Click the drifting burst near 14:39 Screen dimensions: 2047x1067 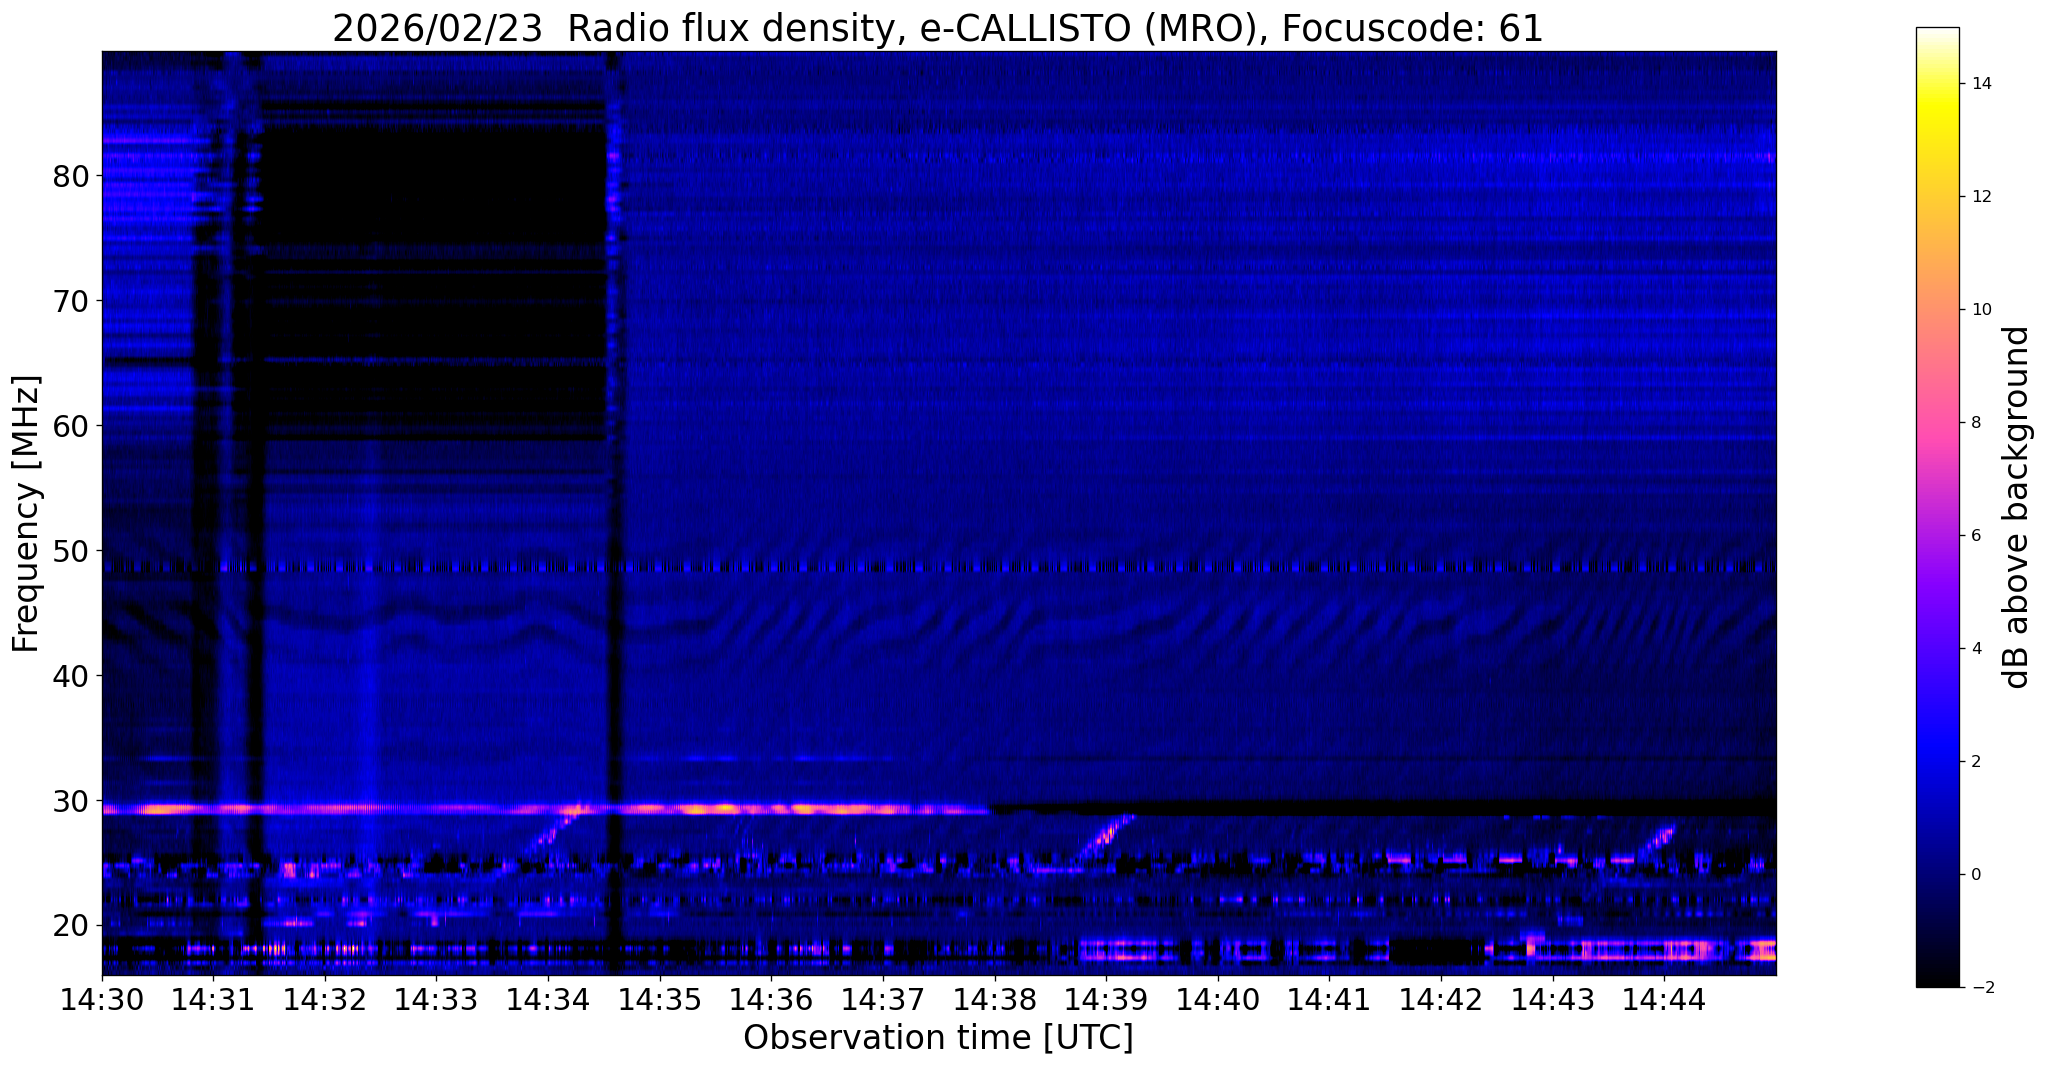(x=1107, y=837)
